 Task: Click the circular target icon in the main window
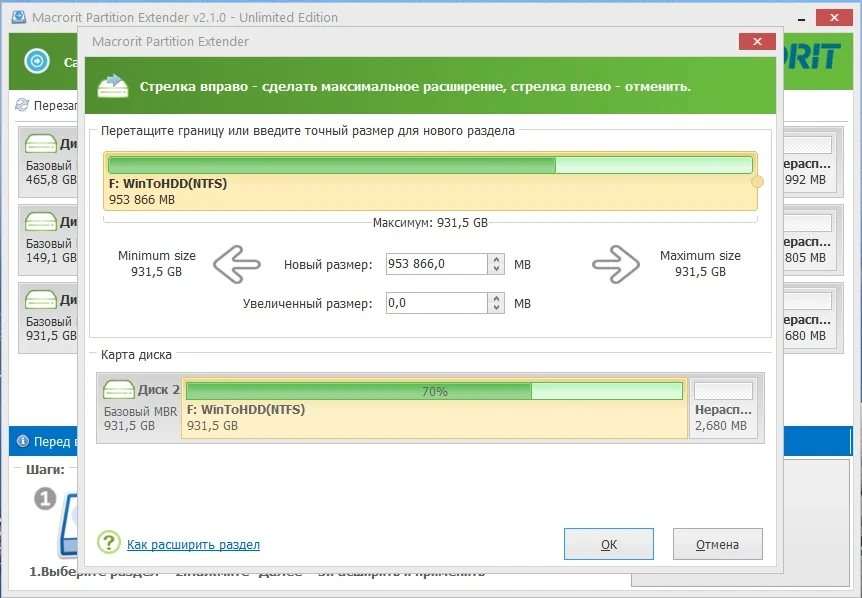(37, 60)
